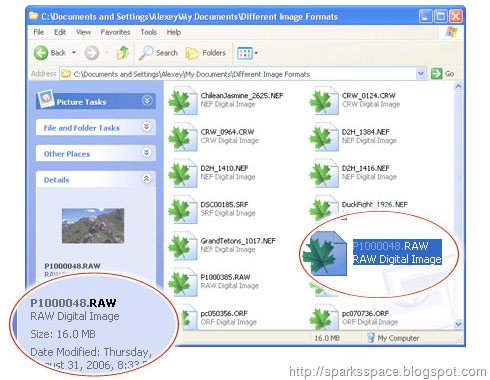Click the green Back arrow button

coord(41,53)
